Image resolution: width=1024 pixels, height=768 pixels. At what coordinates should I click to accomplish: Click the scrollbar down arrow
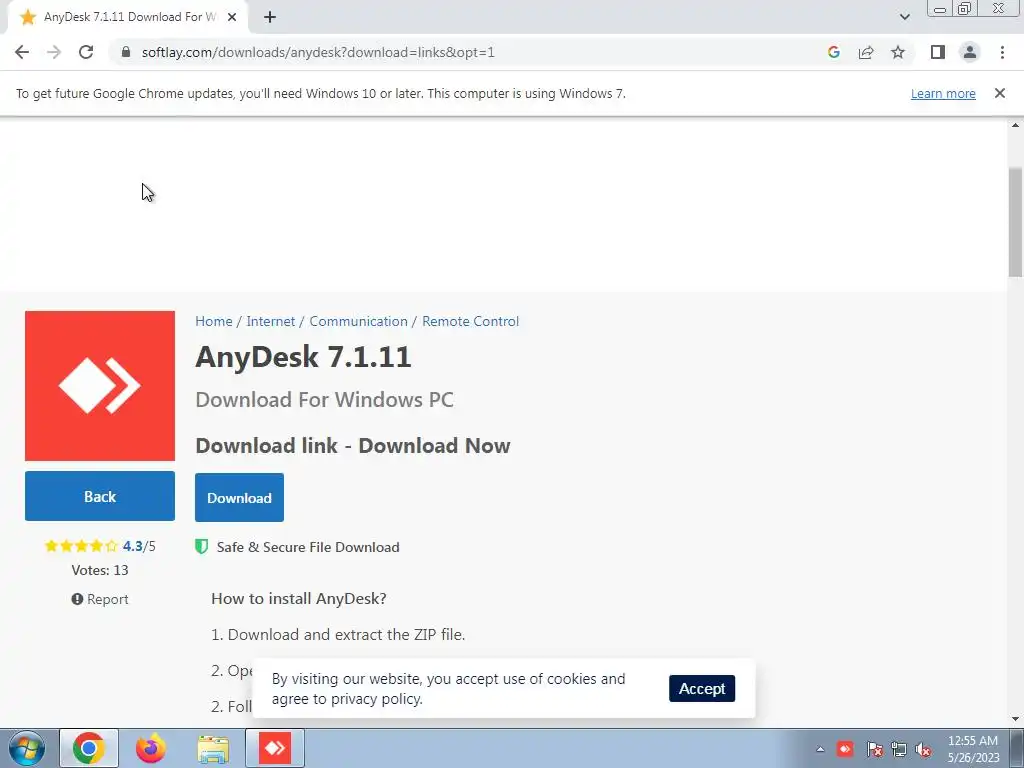click(x=1015, y=719)
